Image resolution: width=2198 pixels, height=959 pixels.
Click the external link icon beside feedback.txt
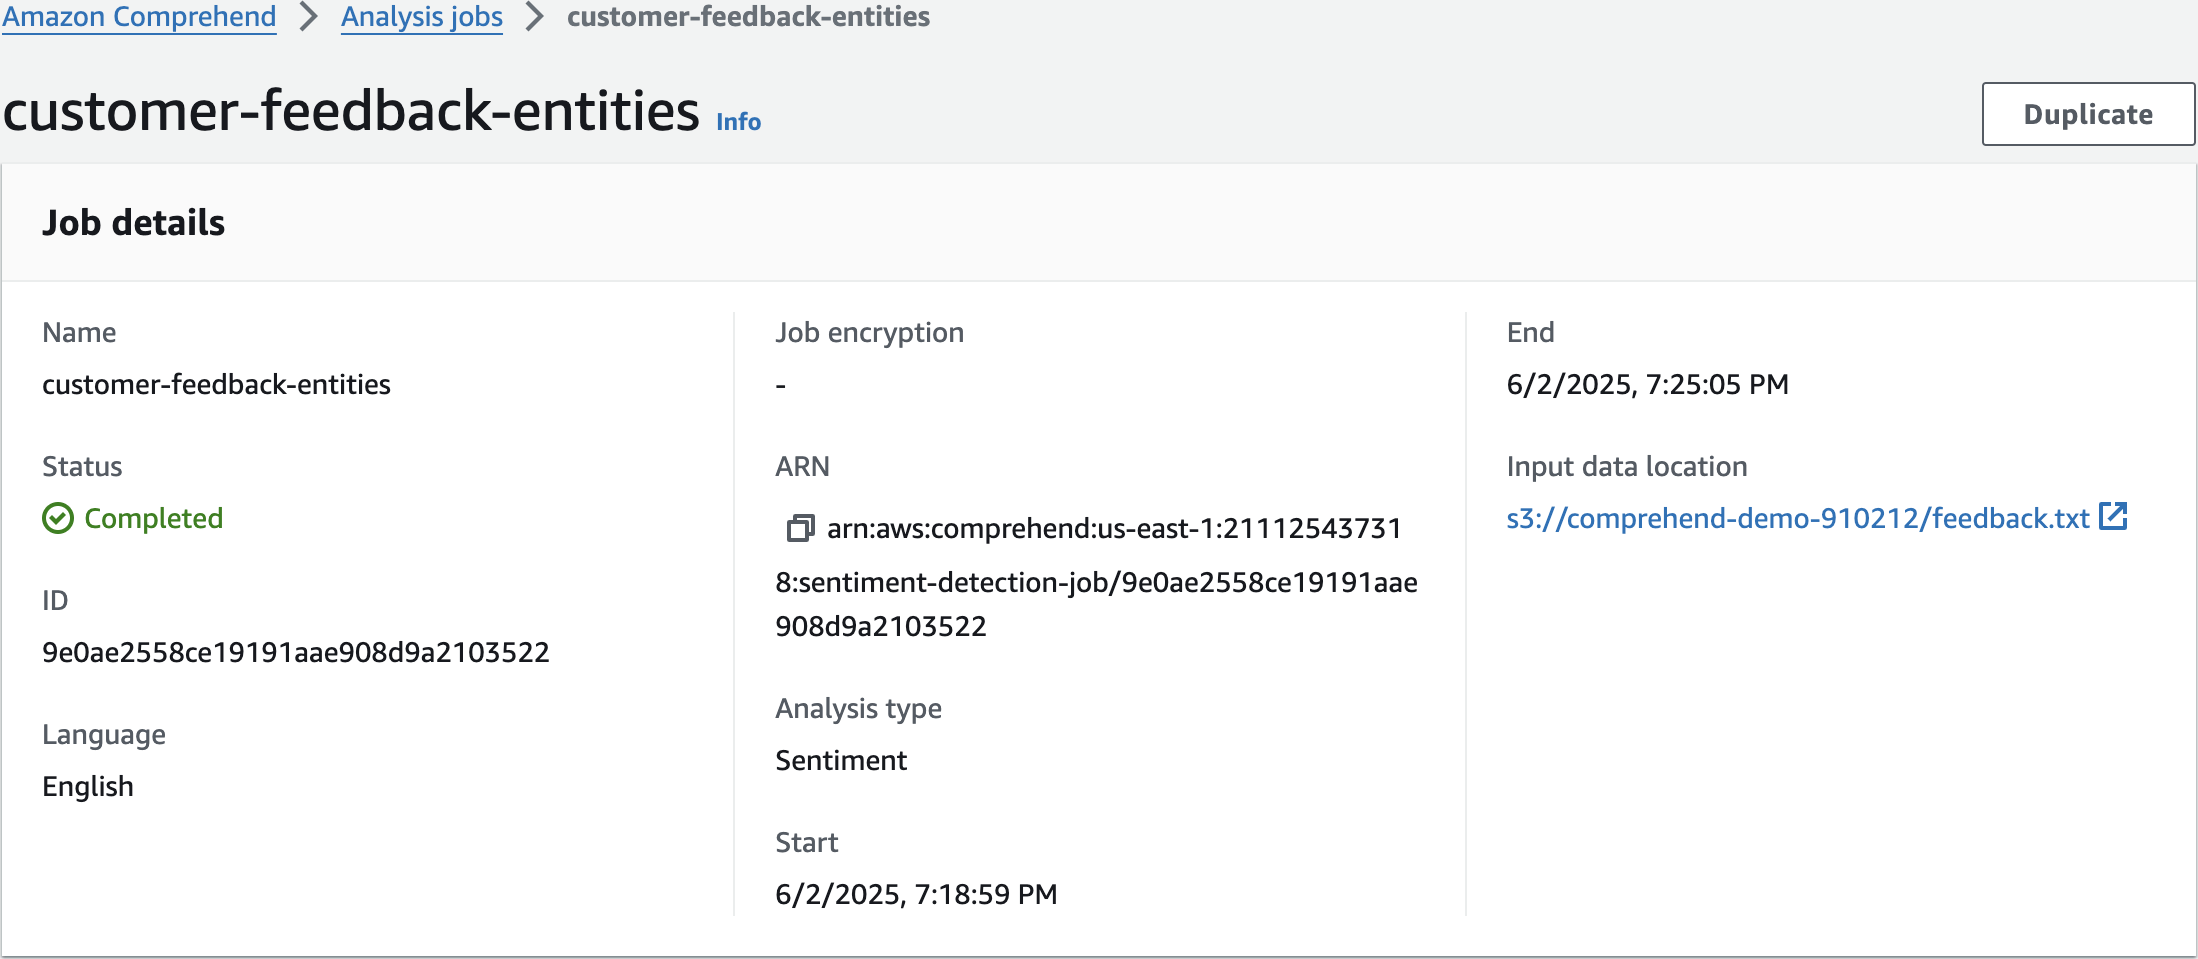click(2113, 516)
